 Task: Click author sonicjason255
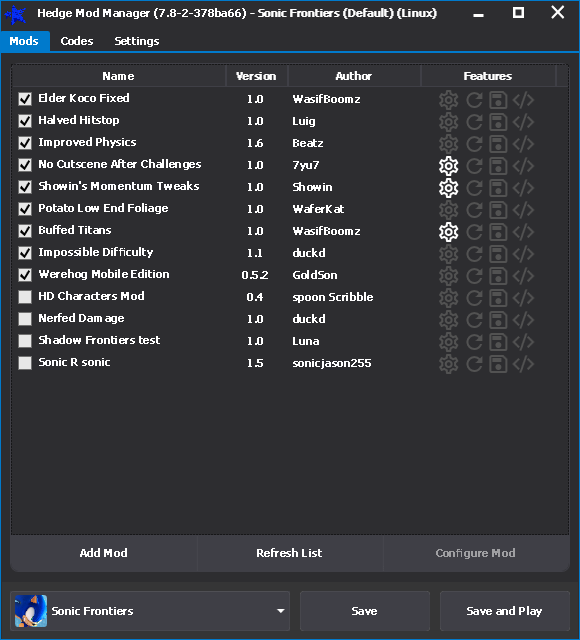pyautogui.click(x=332, y=363)
